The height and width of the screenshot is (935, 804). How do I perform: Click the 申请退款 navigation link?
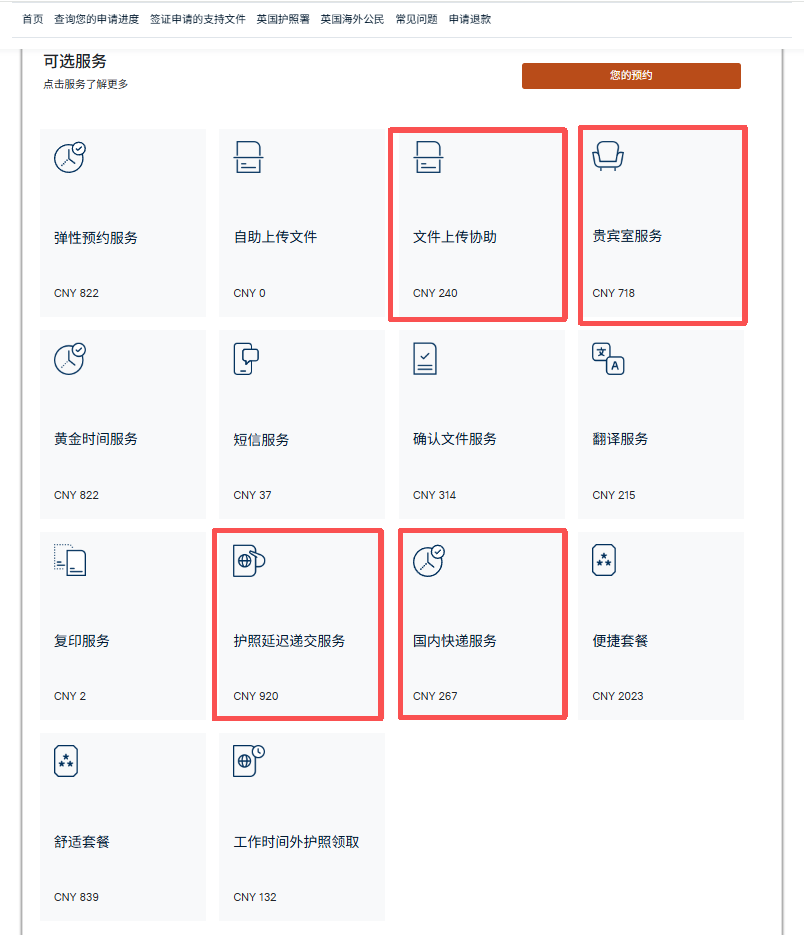470,19
